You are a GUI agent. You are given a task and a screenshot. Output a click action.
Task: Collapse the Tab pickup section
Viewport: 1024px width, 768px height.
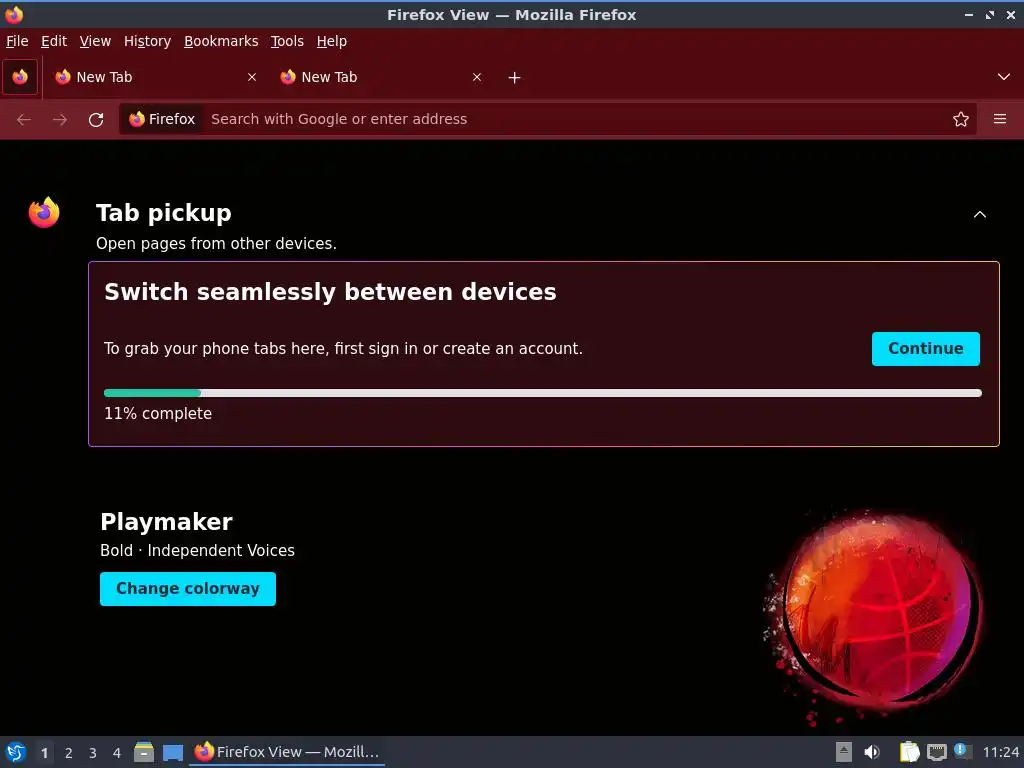tap(980, 214)
